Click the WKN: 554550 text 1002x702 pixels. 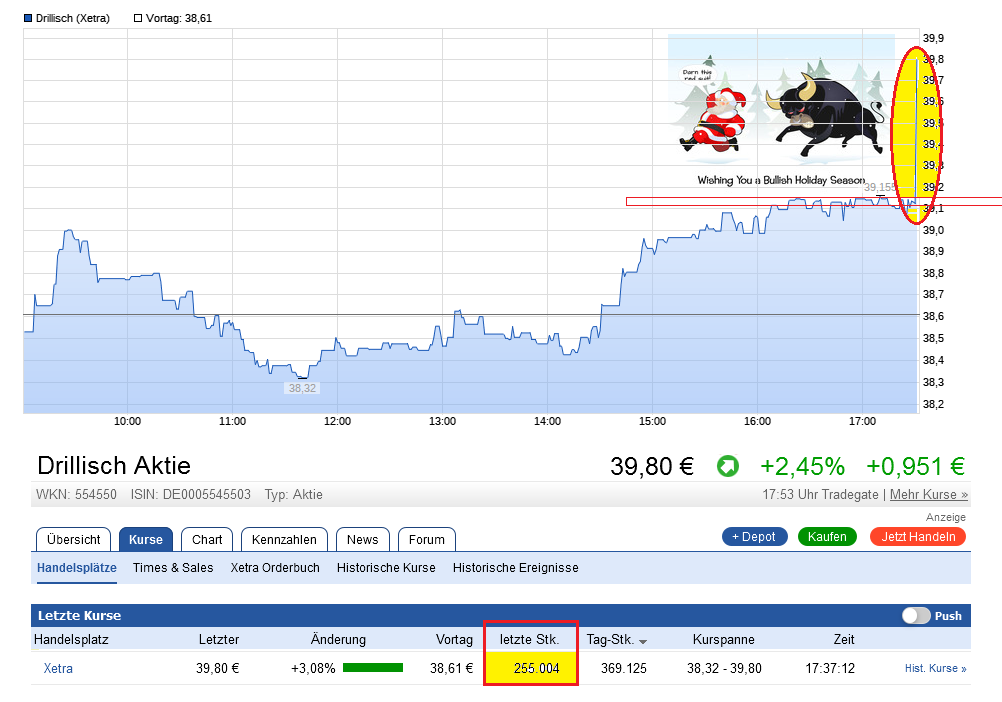(x=76, y=494)
